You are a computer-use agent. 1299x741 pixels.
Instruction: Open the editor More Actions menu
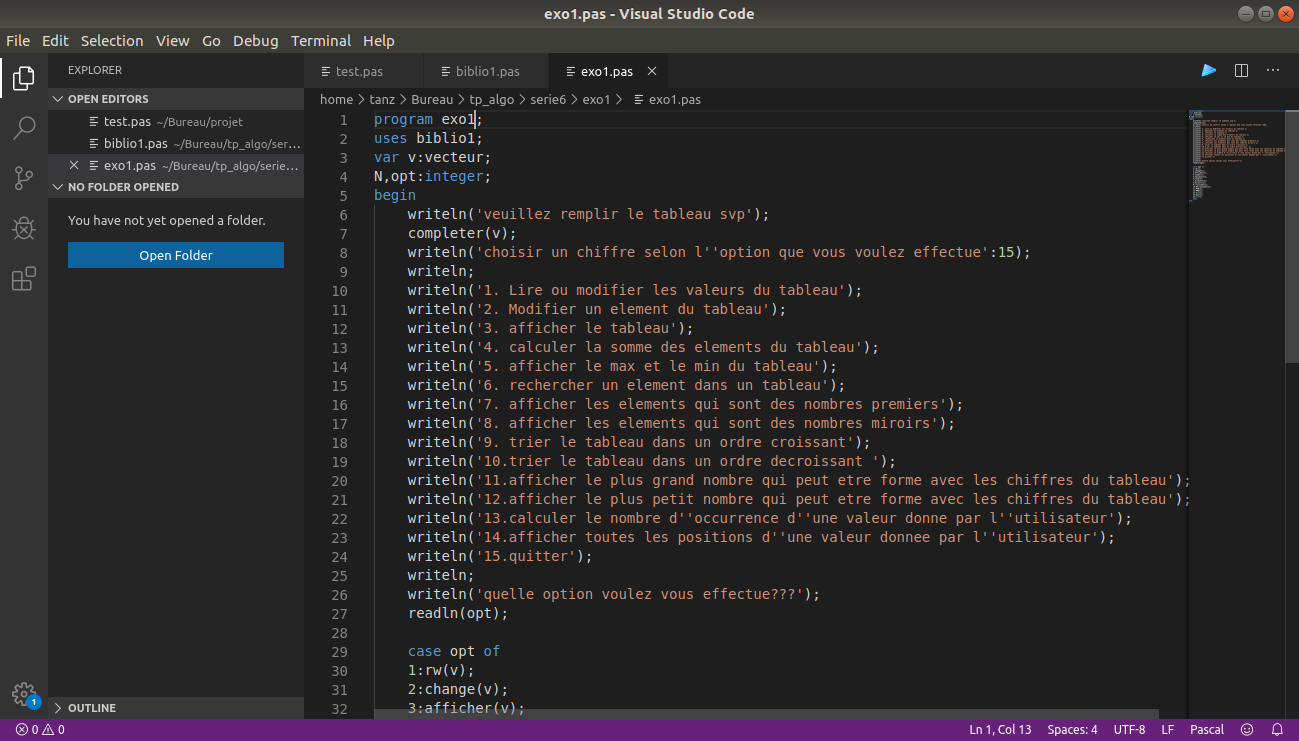1273,71
